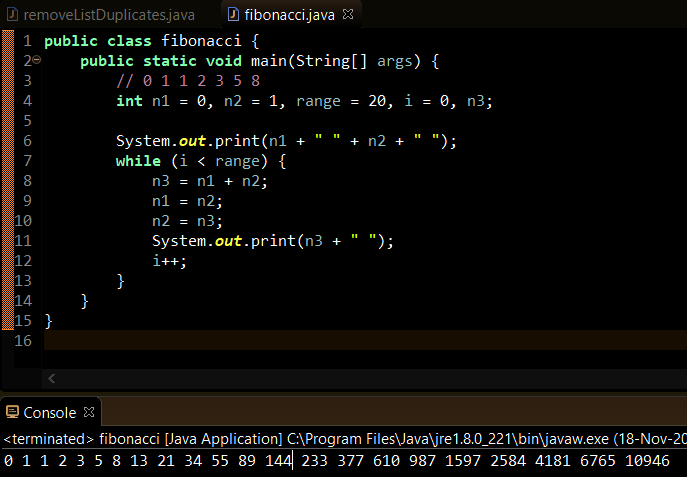Close the fibonacci.java tab
This screenshot has height=477, width=687.
[x=348, y=14]
